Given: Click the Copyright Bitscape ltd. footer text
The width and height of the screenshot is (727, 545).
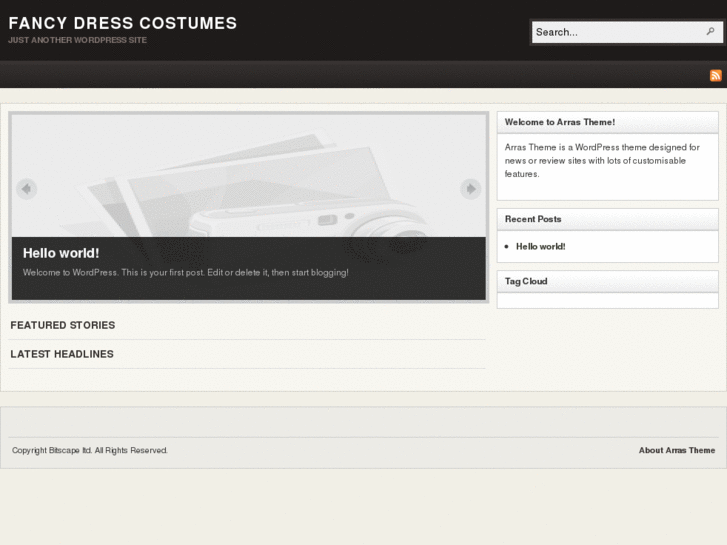Looking at the screenshot, I should [x=90, y=450].
